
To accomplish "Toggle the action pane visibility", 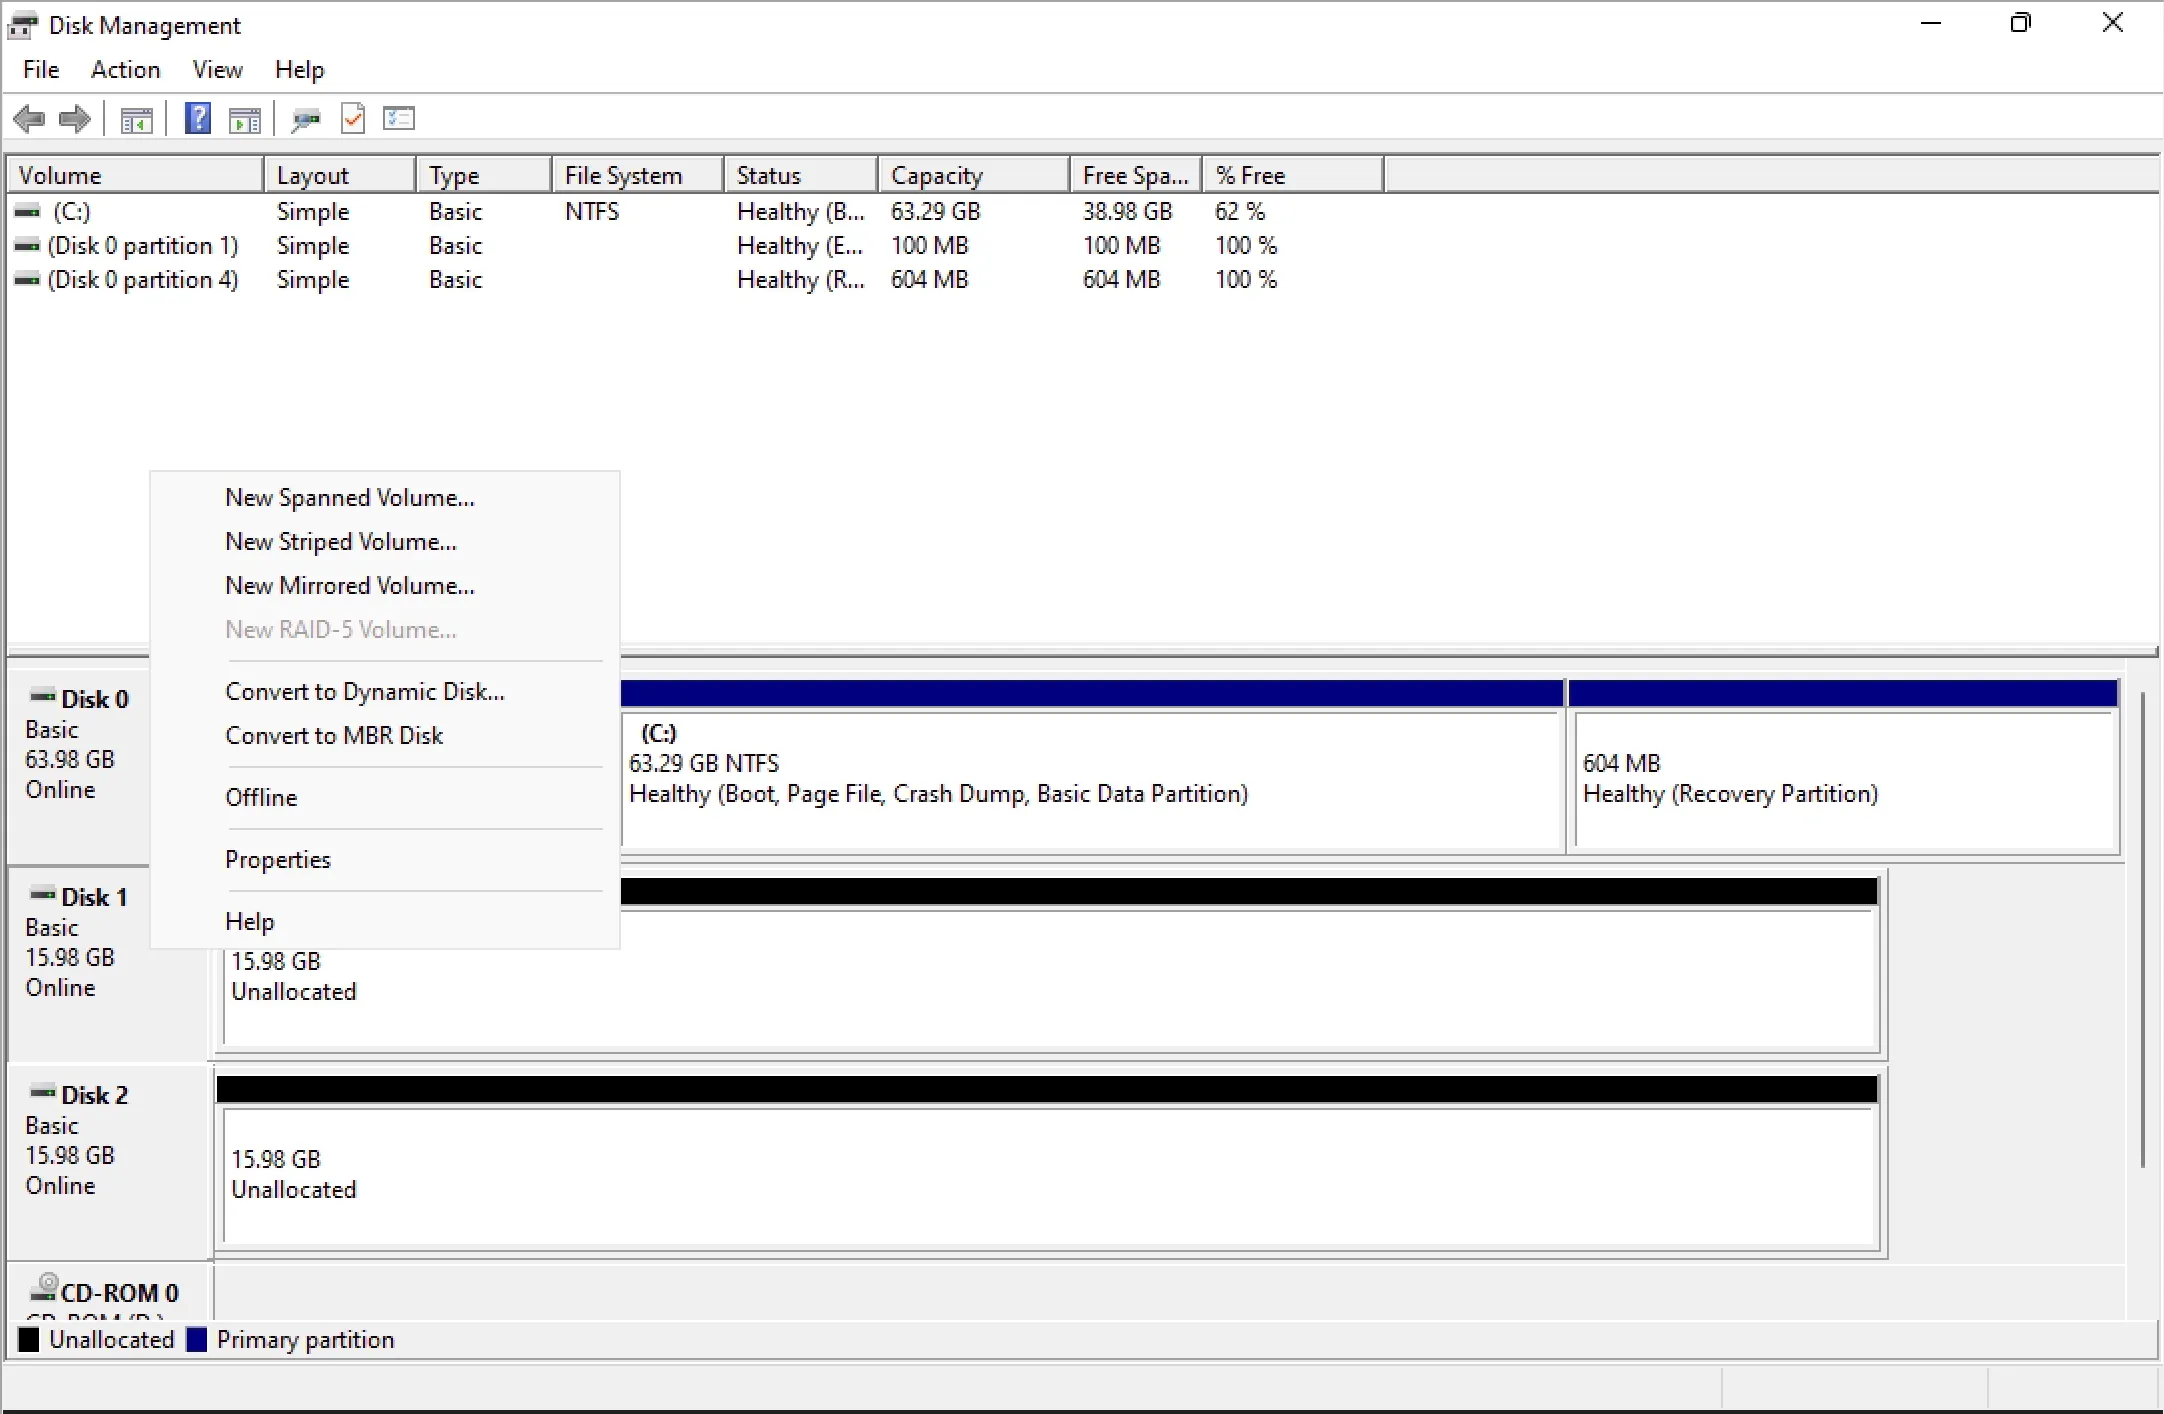I will pos(246,118).
